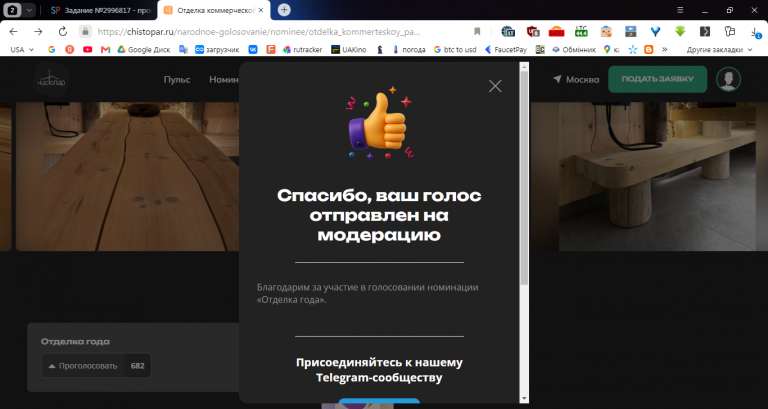The image size is (768, 409).
Task: Go back to the previous page
Action: tap(13, 31)
